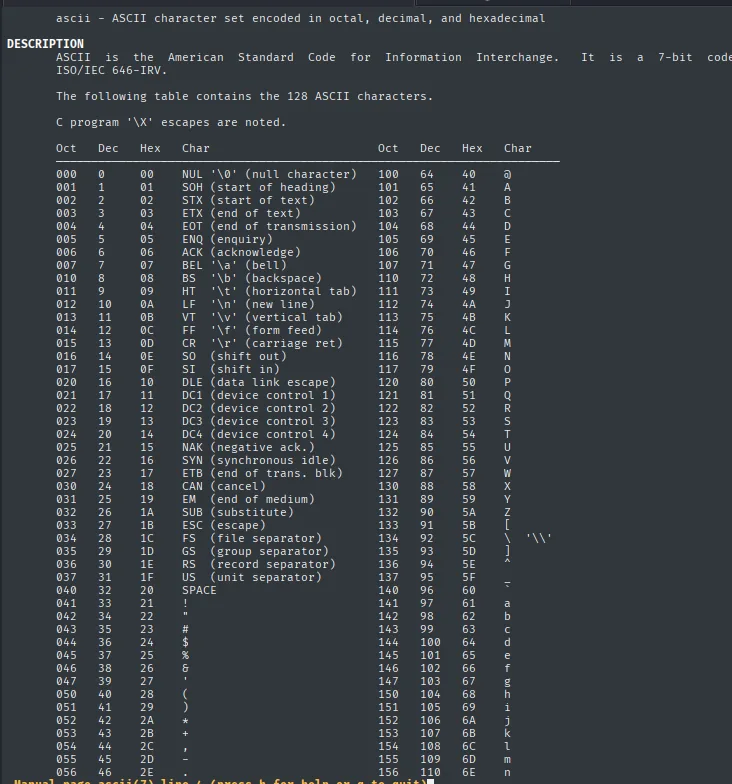Click the 'FS (file separator)' entry
The image size is (732, 784).
[x=252, y=538]
